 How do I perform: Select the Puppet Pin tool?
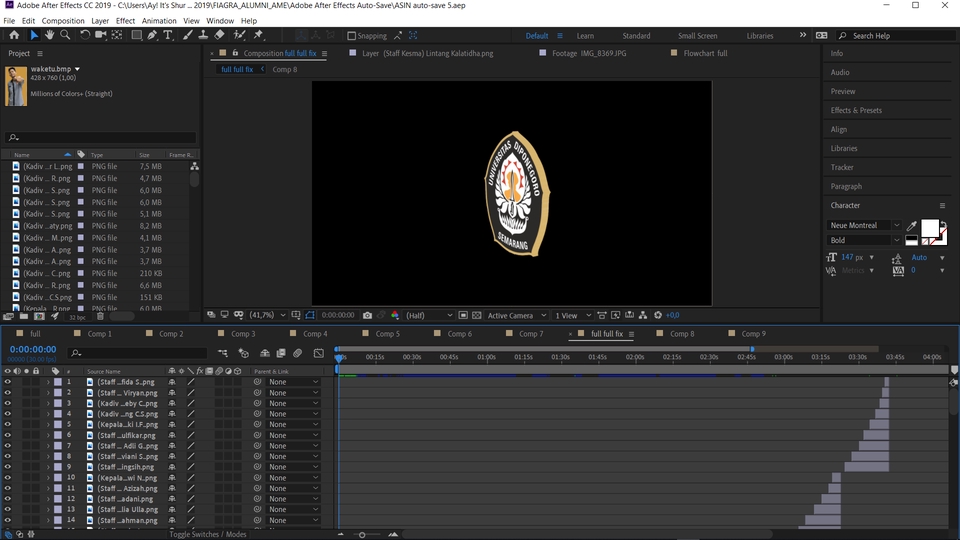click(x=258, y=36)
